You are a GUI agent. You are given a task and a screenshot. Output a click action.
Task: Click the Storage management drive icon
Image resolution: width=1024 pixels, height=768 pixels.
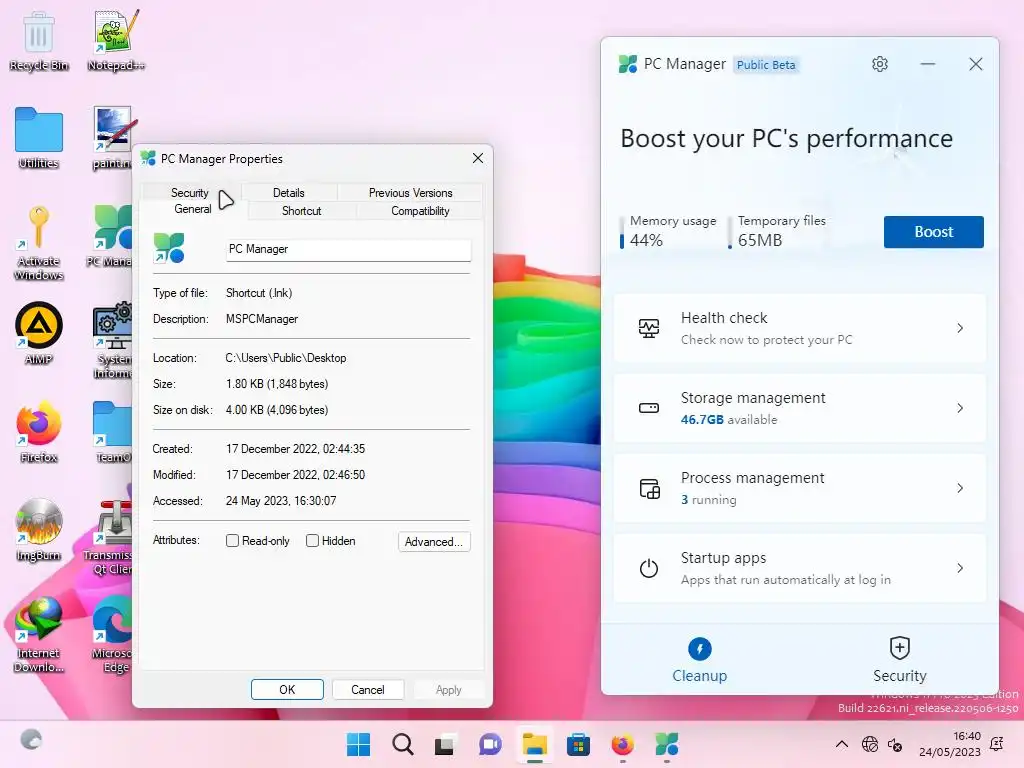pos(648,408)
